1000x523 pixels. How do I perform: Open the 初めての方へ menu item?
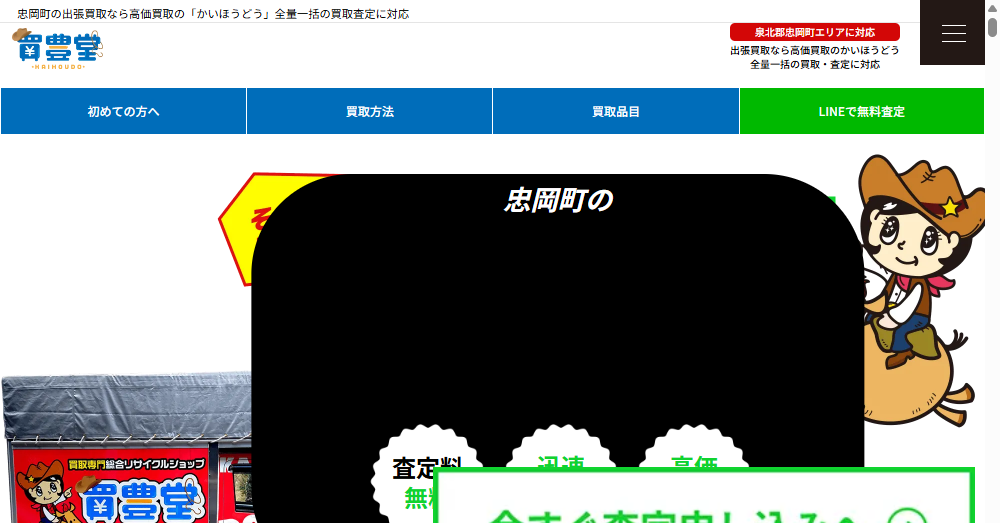[x=123, y=111]
